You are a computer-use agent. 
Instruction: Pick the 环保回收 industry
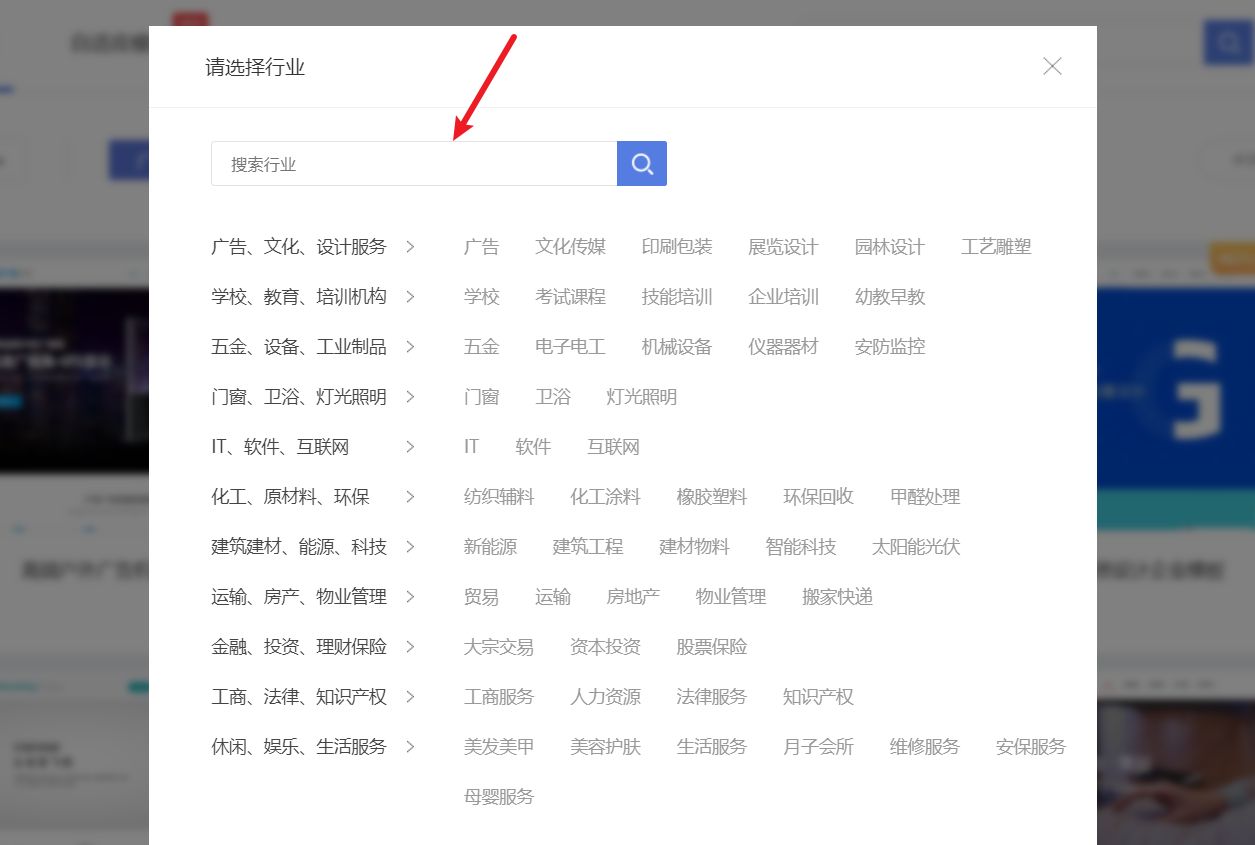[818, 497]
